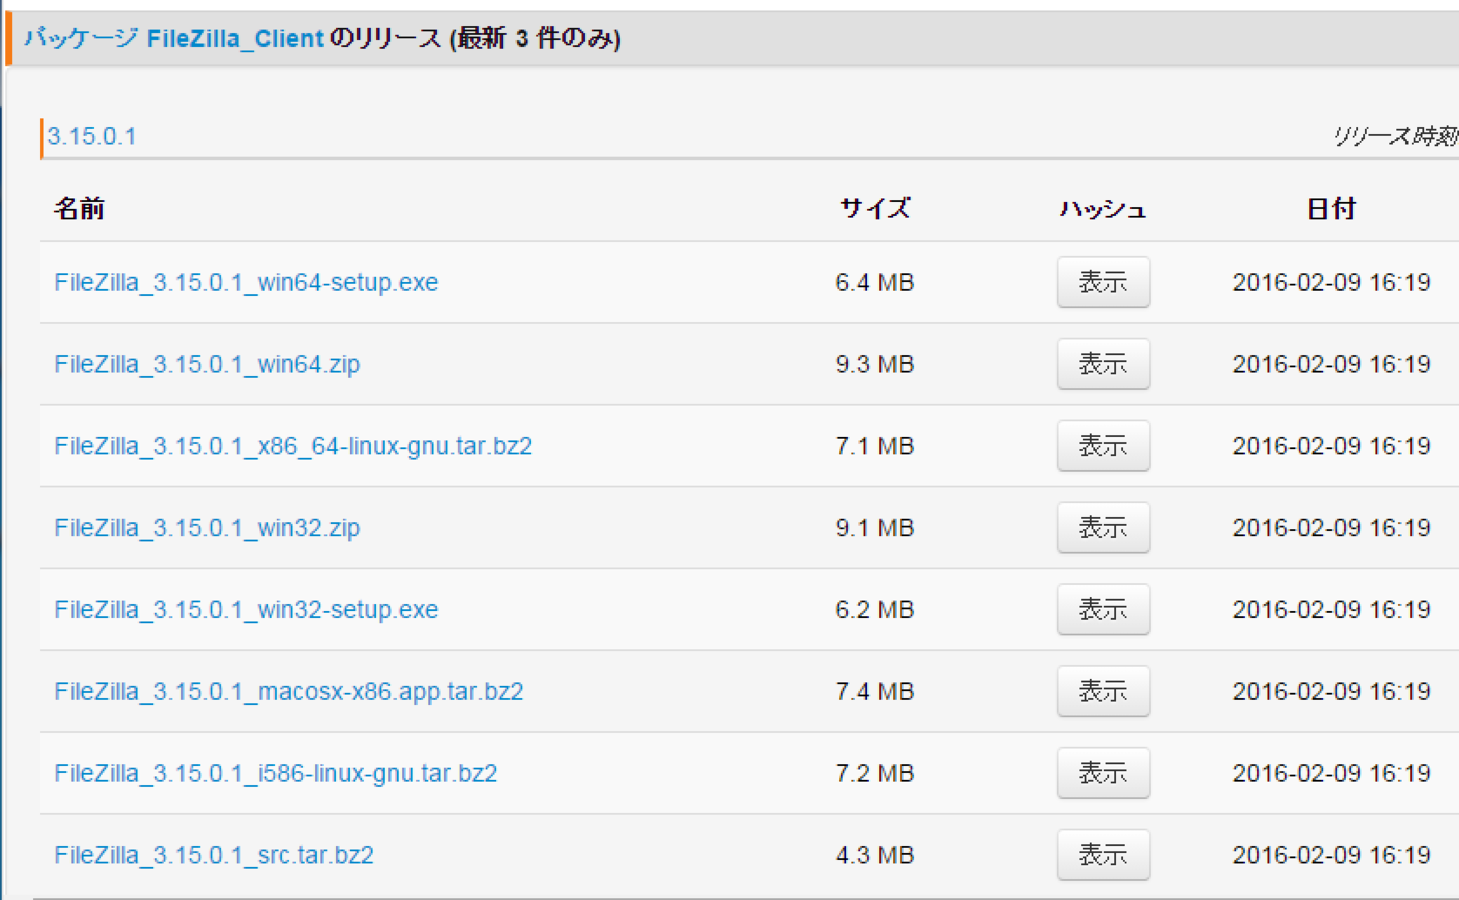1459x900 pixels.
Task: Show hash for x86_64-linux-gnu.tar.bz2 file
Action: click(x=1103, y=446)
